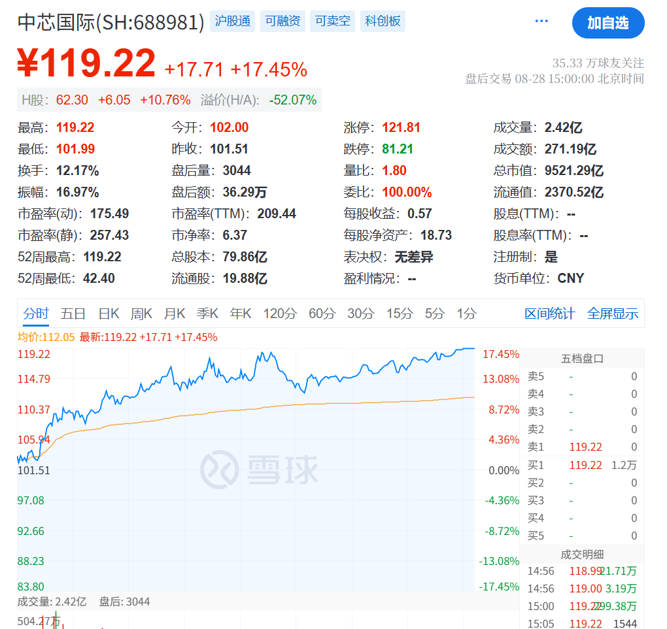
Task: Click the 成交额 value 271.19亿
Action: point(570,149)
